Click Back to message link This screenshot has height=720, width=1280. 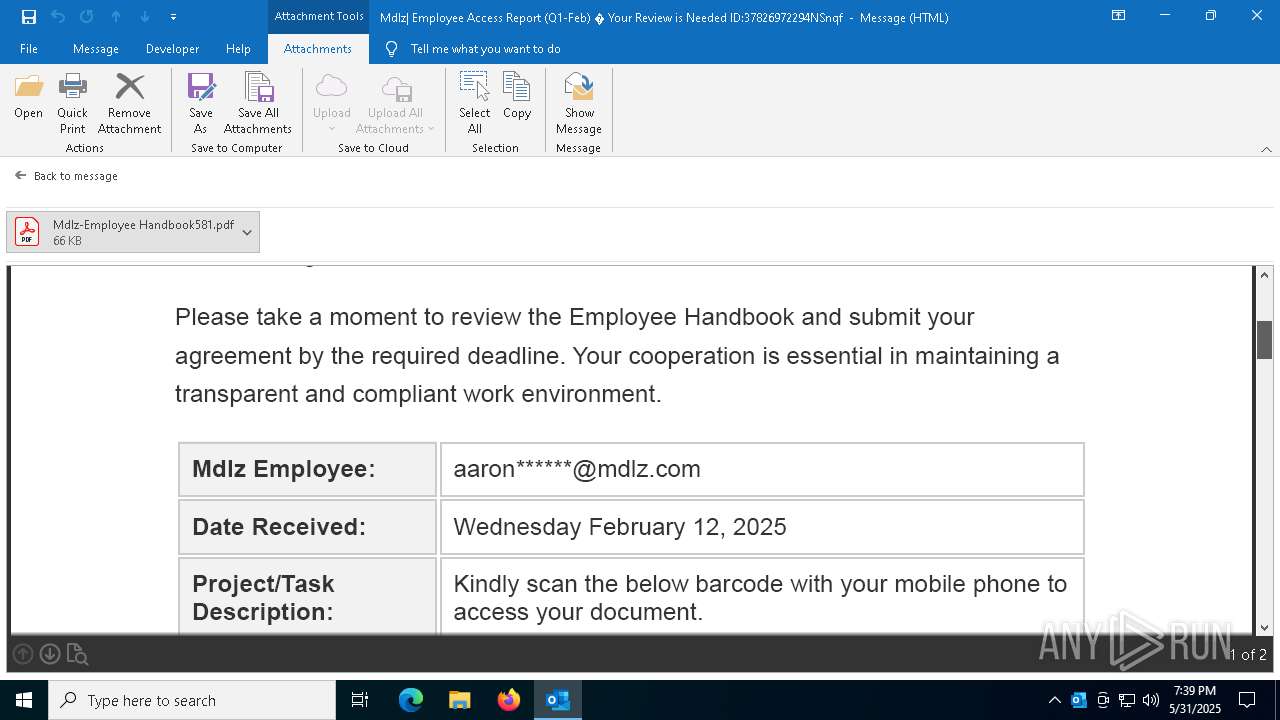pos(67,176)
